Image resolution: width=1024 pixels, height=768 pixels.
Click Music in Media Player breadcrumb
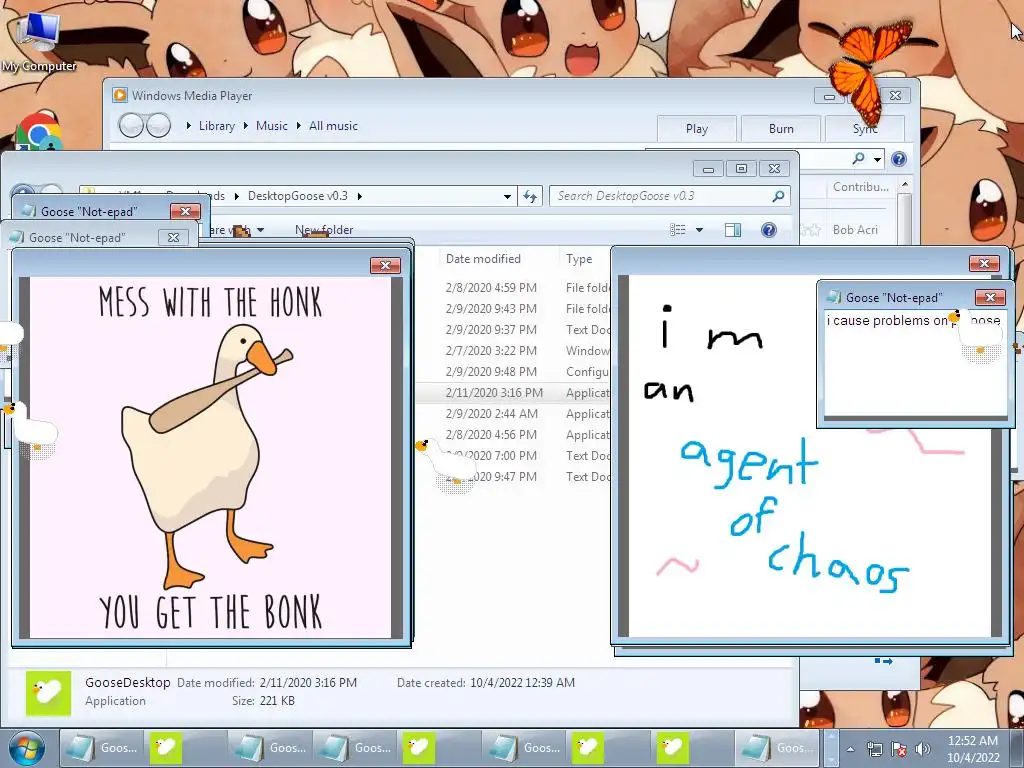pos(272,125)
